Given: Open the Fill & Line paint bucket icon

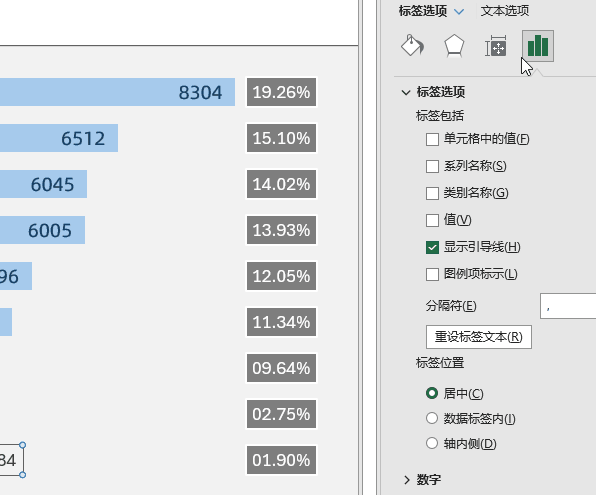Looking at the screenshot, I should click(413, 46).
